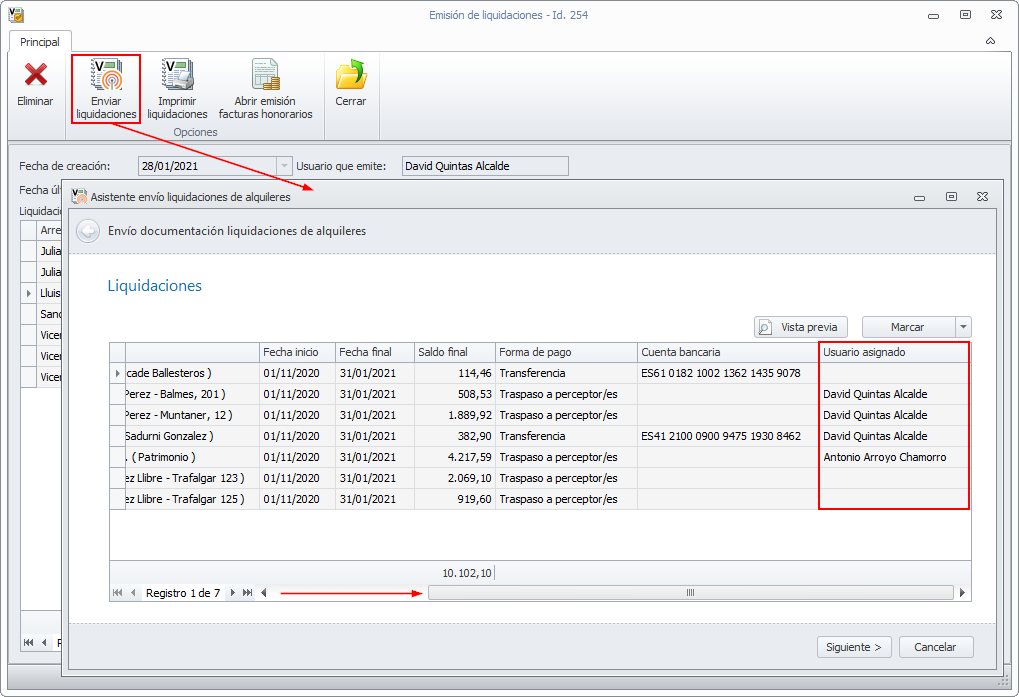Viewport: 1019px width, 697px height.
Task: Click the Cerrar folder icon
Action: [x=350, y=75]
